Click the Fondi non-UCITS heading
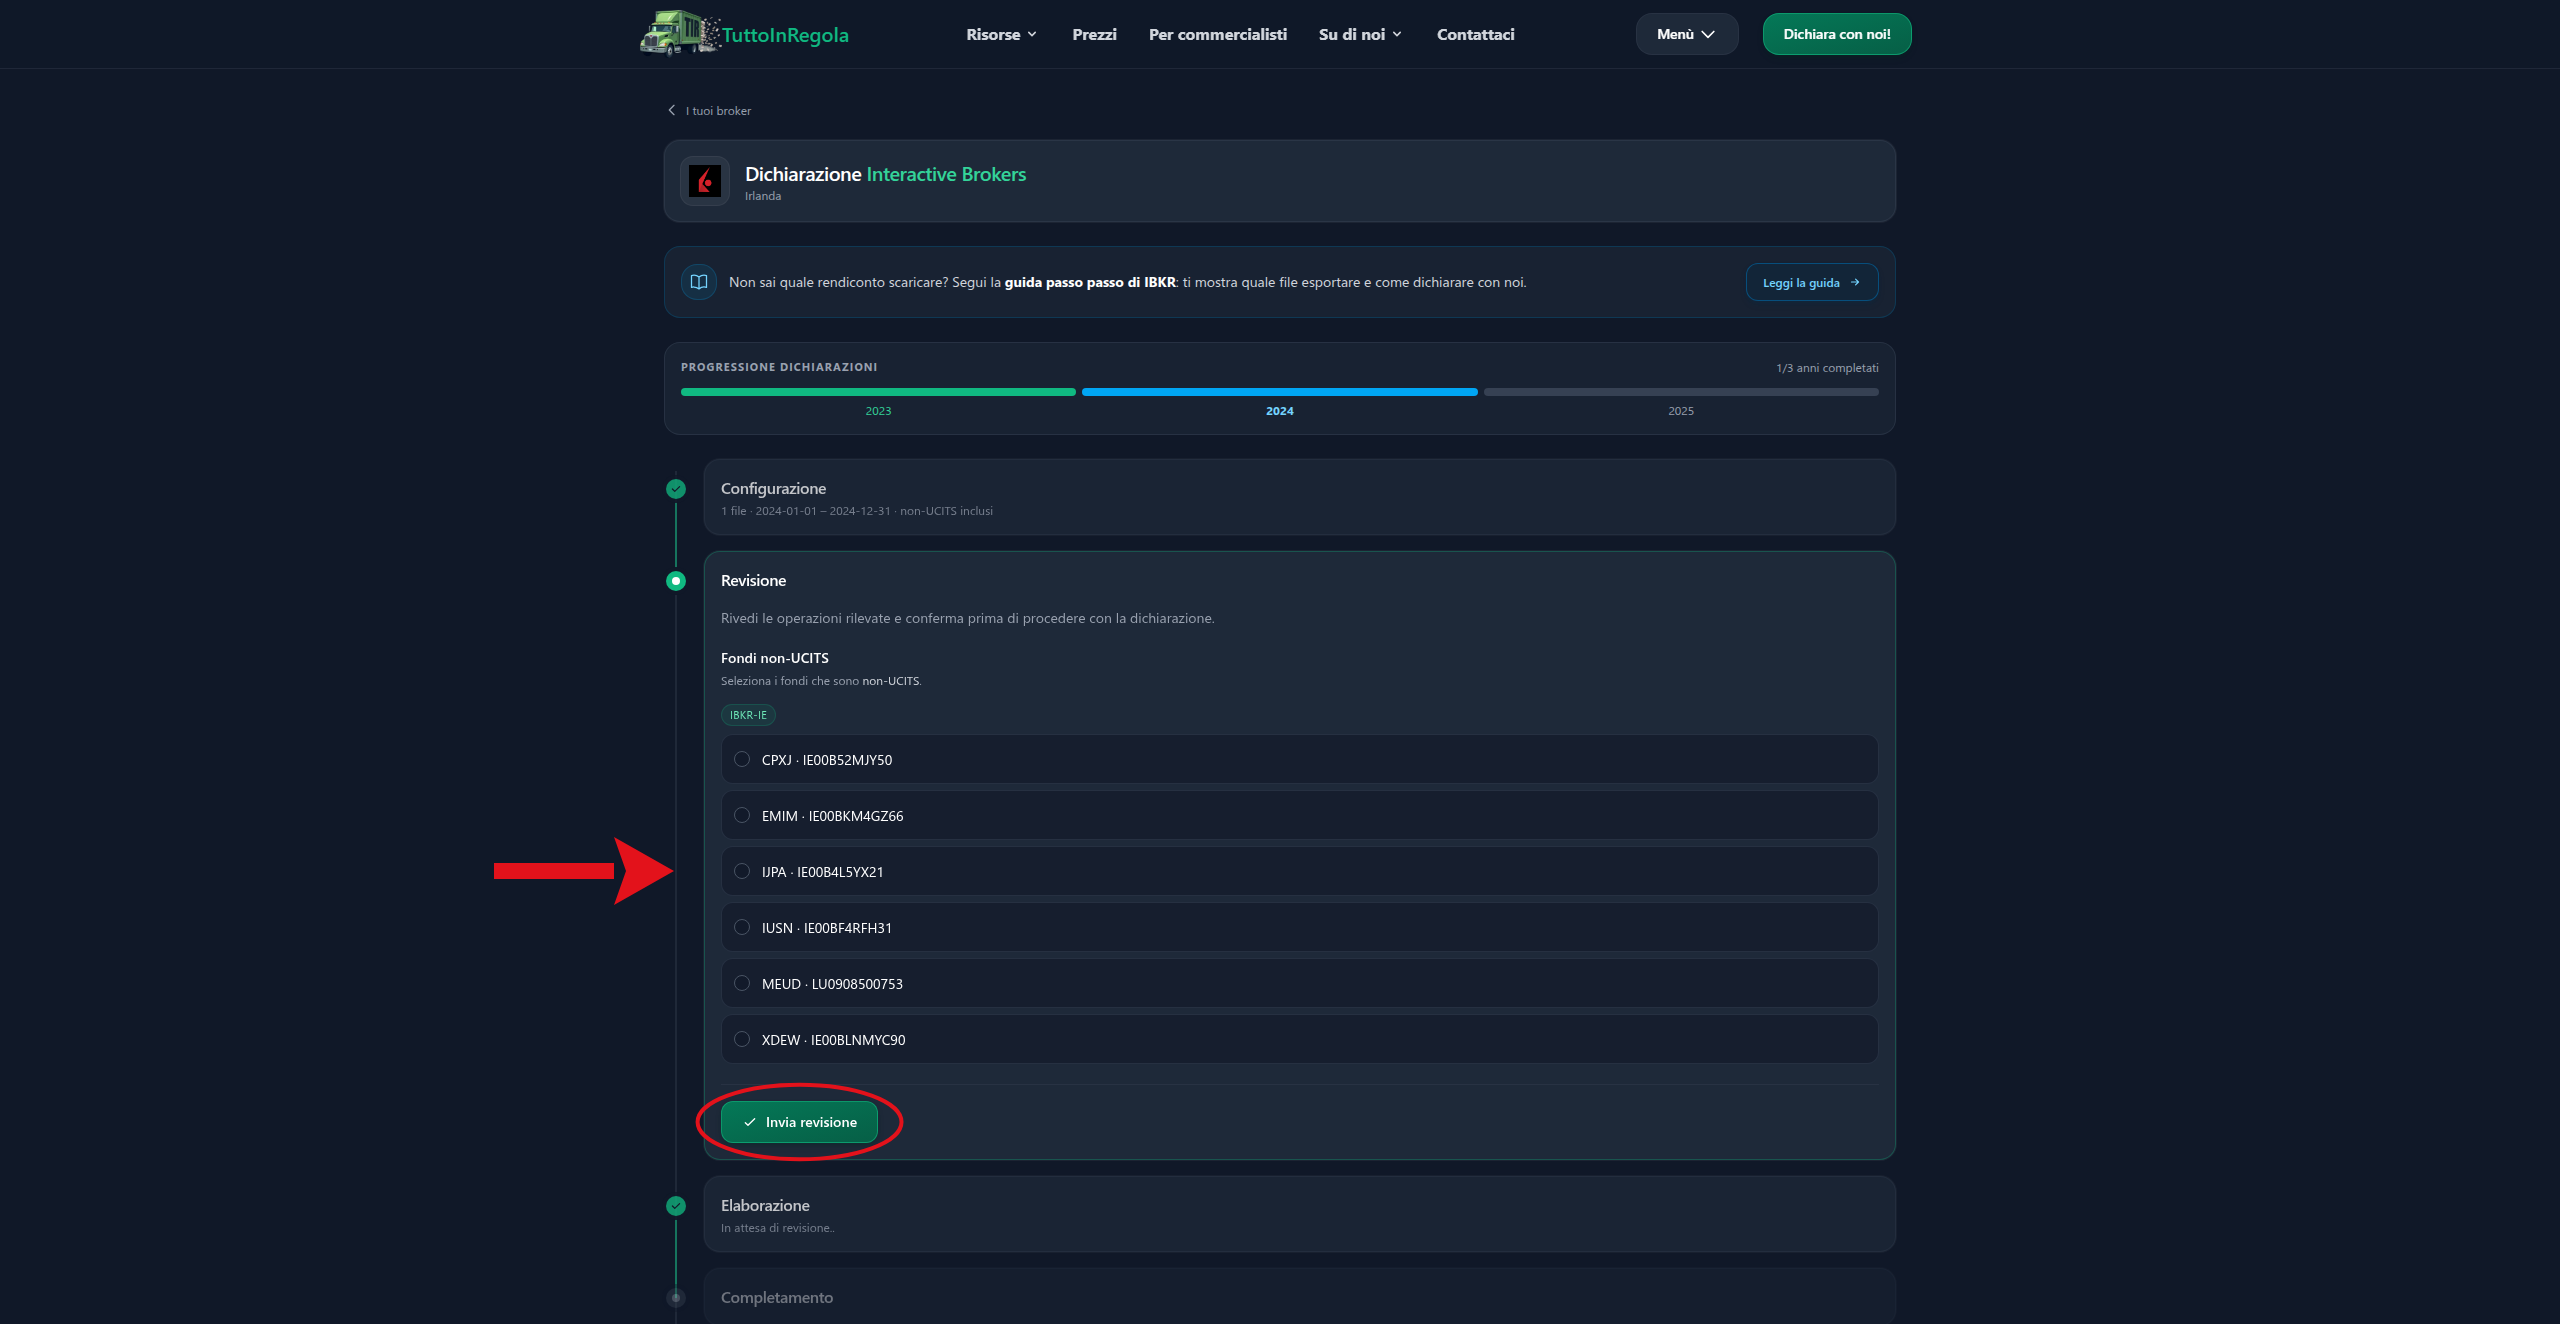This screenshot has width=2560, height=1324. coord(775,658)
